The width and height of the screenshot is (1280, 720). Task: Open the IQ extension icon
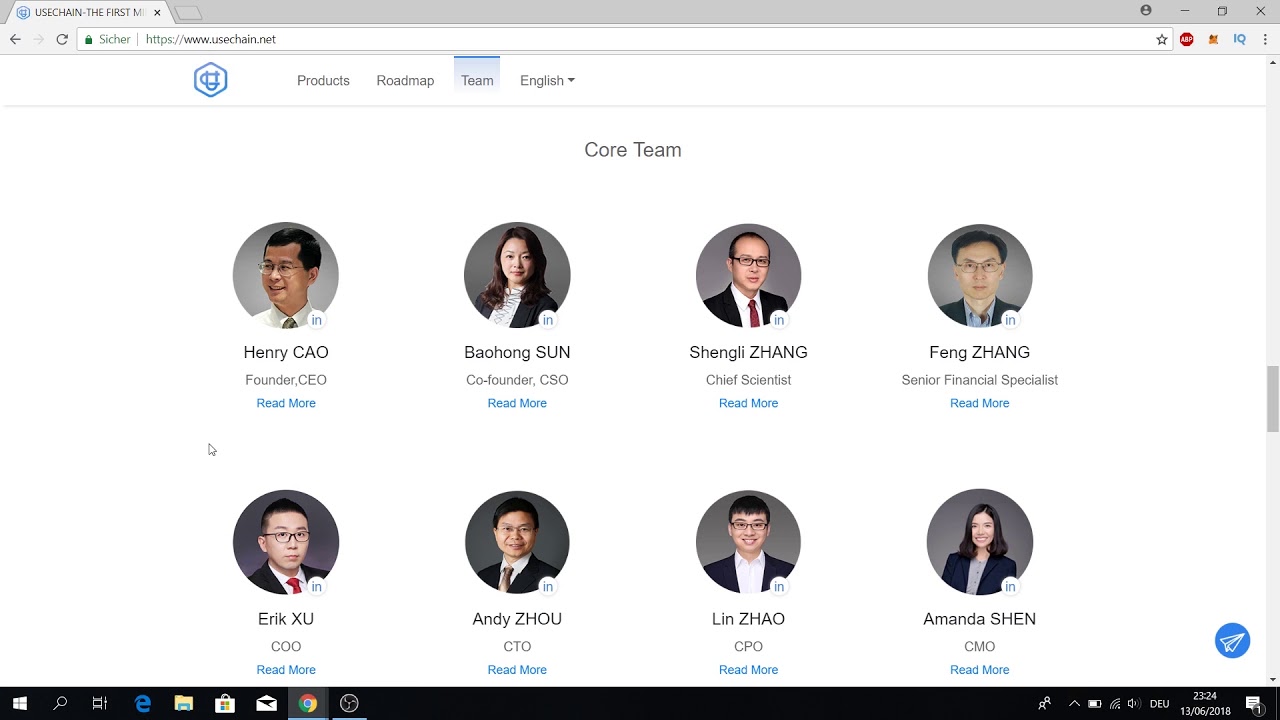(x=1239, y=40)
